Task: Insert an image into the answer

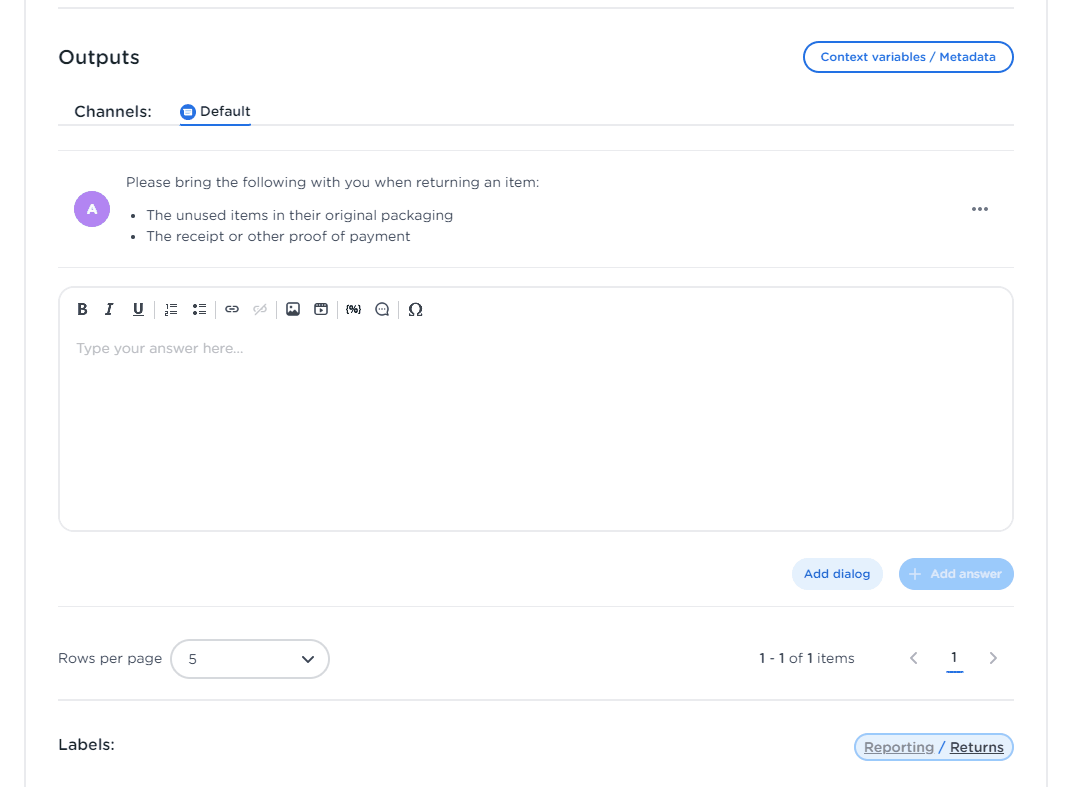Action: (293, 309)
